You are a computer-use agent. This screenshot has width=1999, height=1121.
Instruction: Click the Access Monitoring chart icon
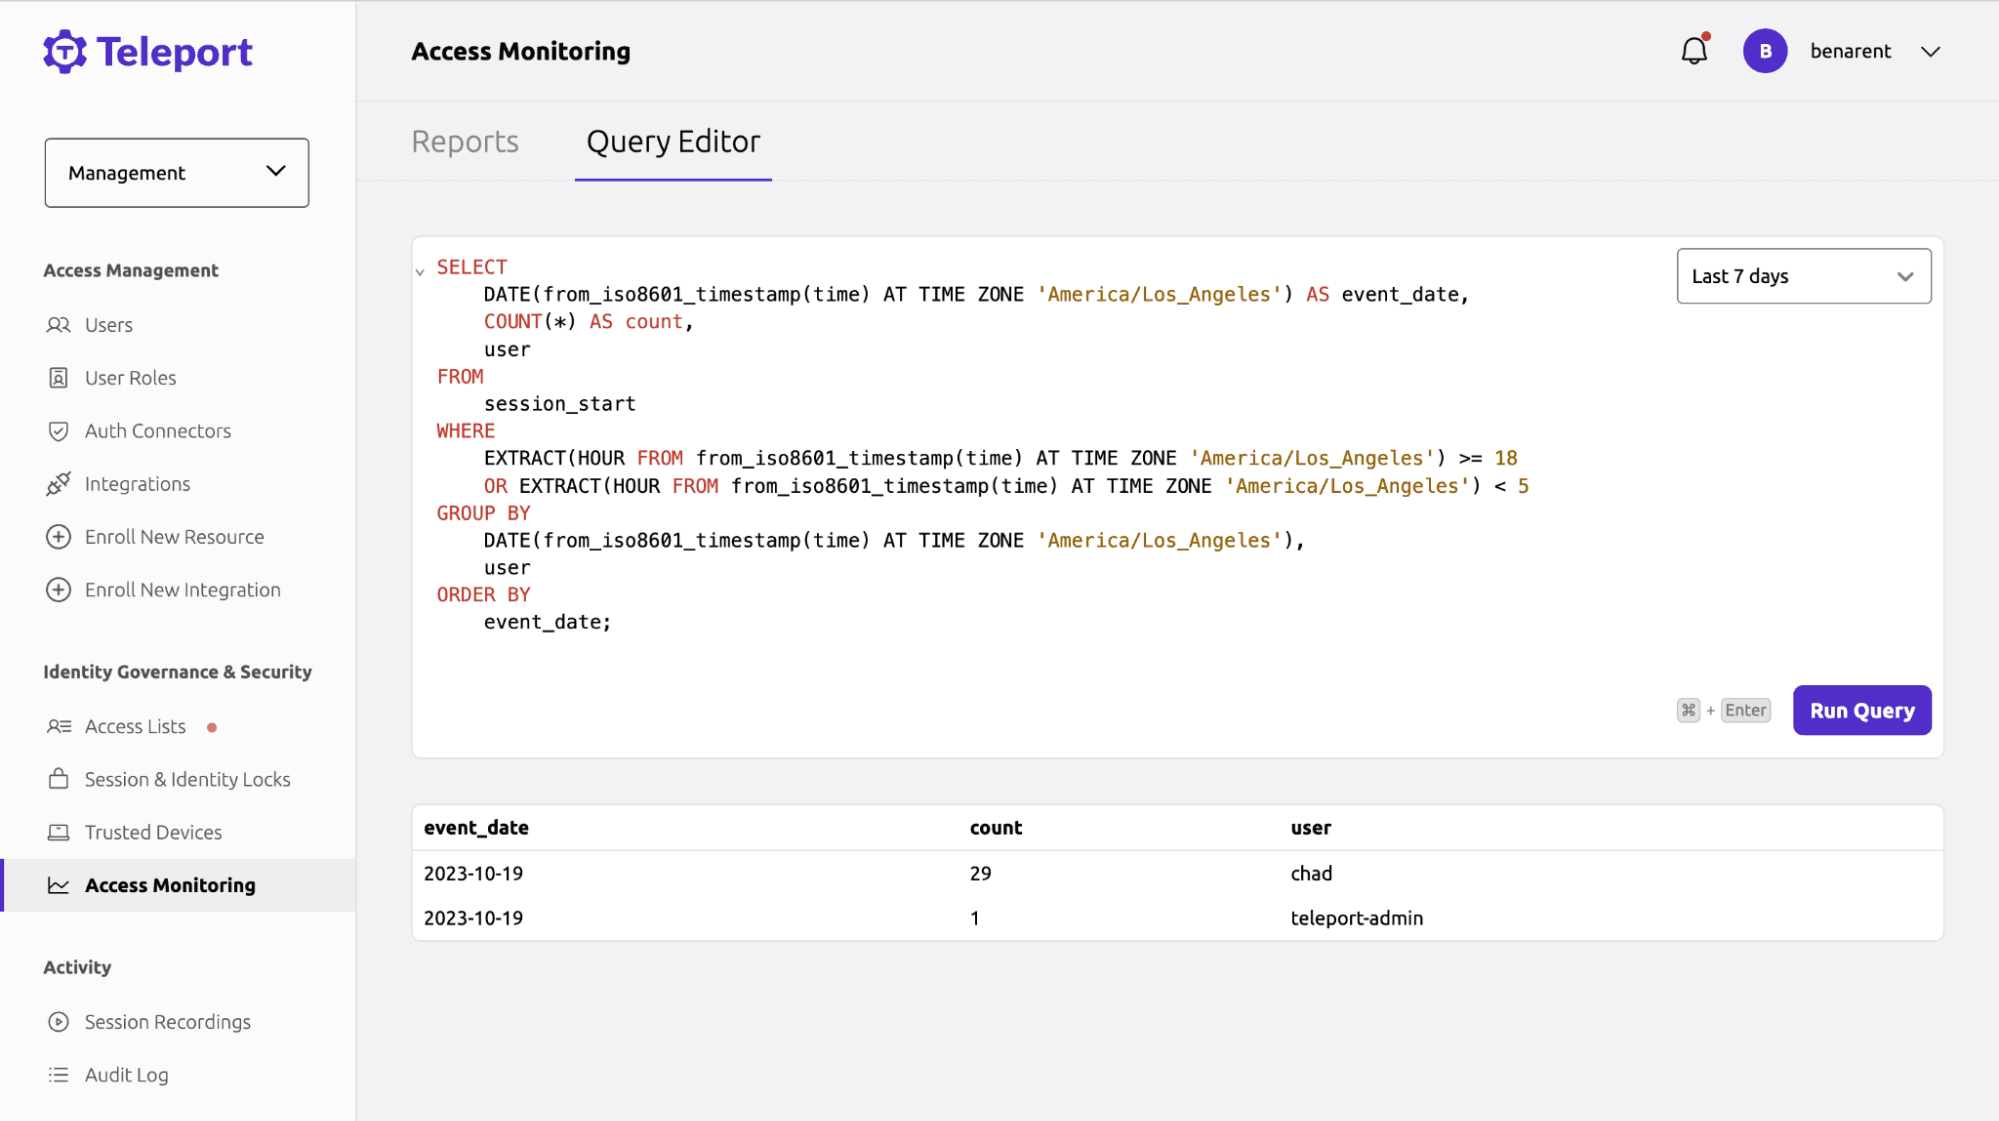(59, 884)
